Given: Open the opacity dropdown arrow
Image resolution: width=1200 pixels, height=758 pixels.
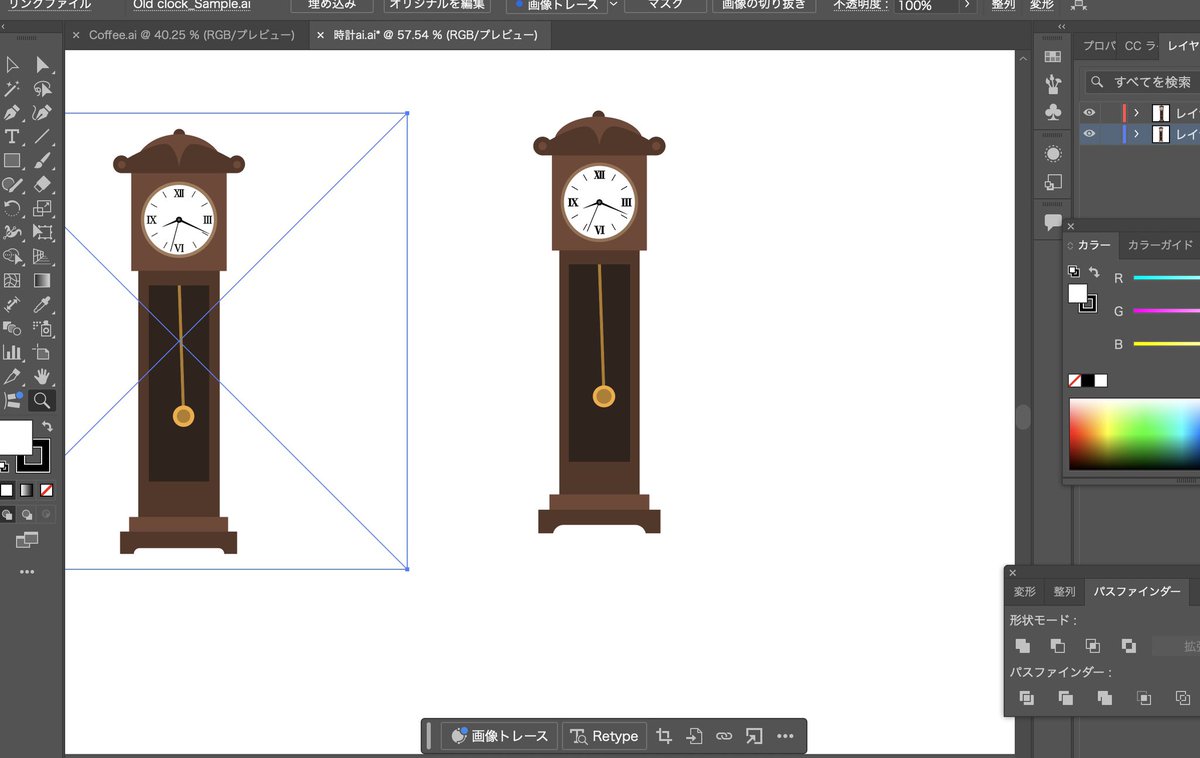Looking at the screenshot, I should coord(966,5).
